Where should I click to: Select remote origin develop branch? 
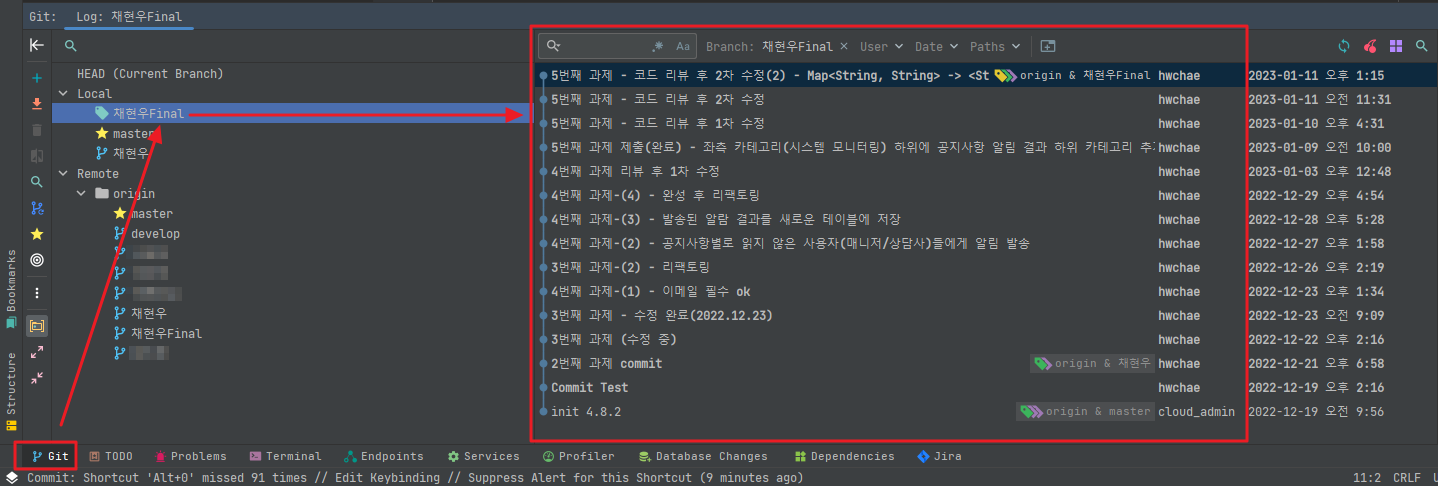coord(147,234)
